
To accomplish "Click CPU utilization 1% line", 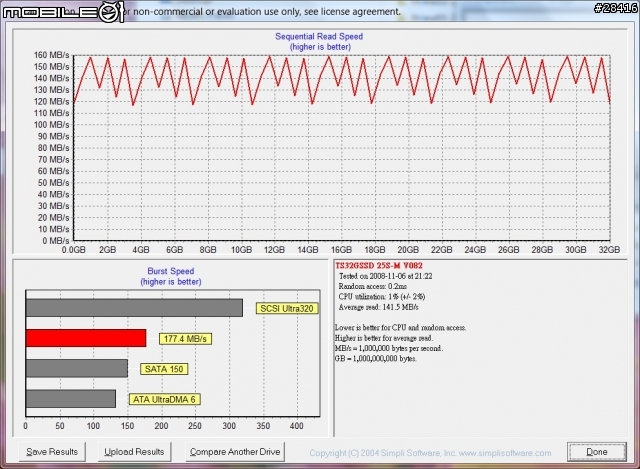I will (x=381, y=297).
